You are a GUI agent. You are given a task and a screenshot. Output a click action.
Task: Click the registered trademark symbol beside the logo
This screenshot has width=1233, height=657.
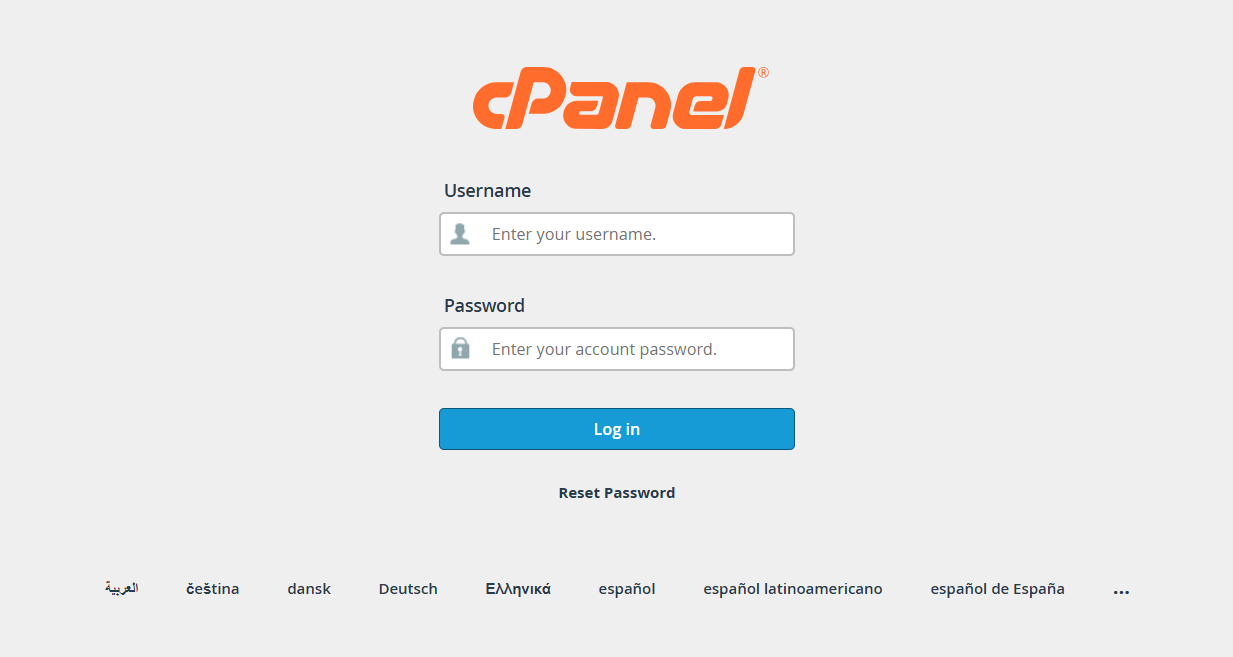(x=763, y=73)
